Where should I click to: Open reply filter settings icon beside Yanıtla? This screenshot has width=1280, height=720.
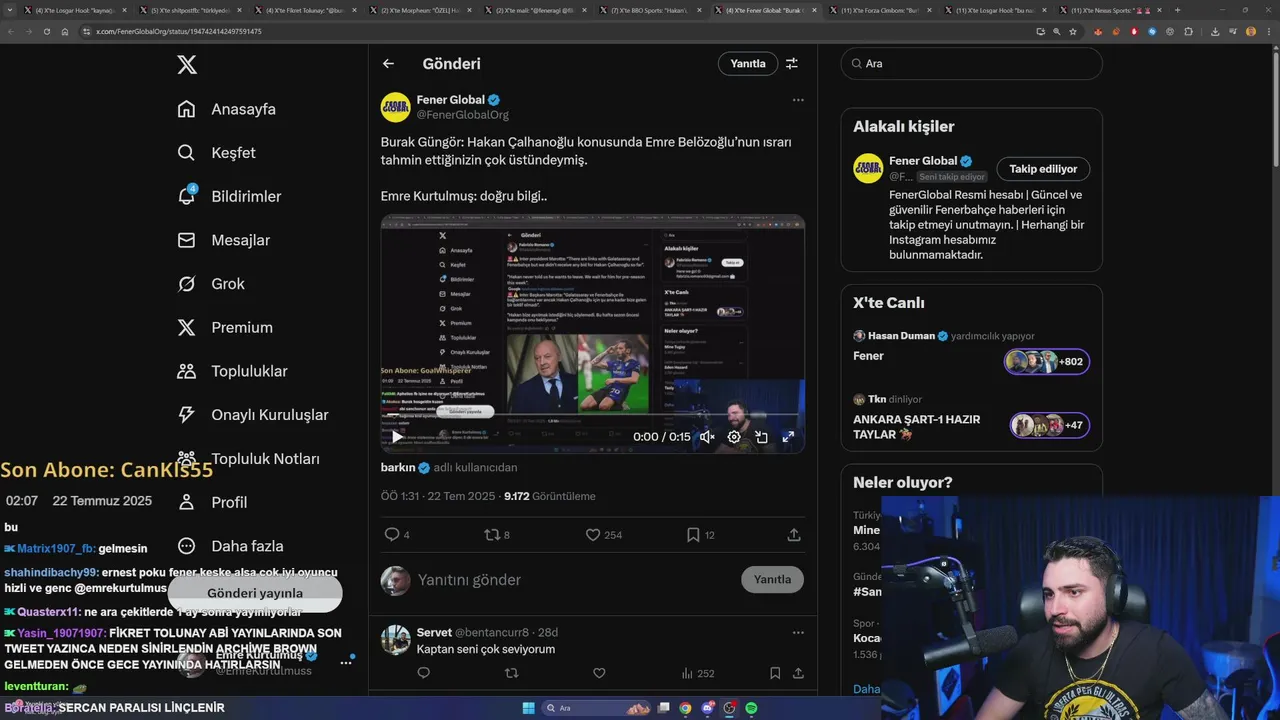pyautogui.click(x=792, y=63)
